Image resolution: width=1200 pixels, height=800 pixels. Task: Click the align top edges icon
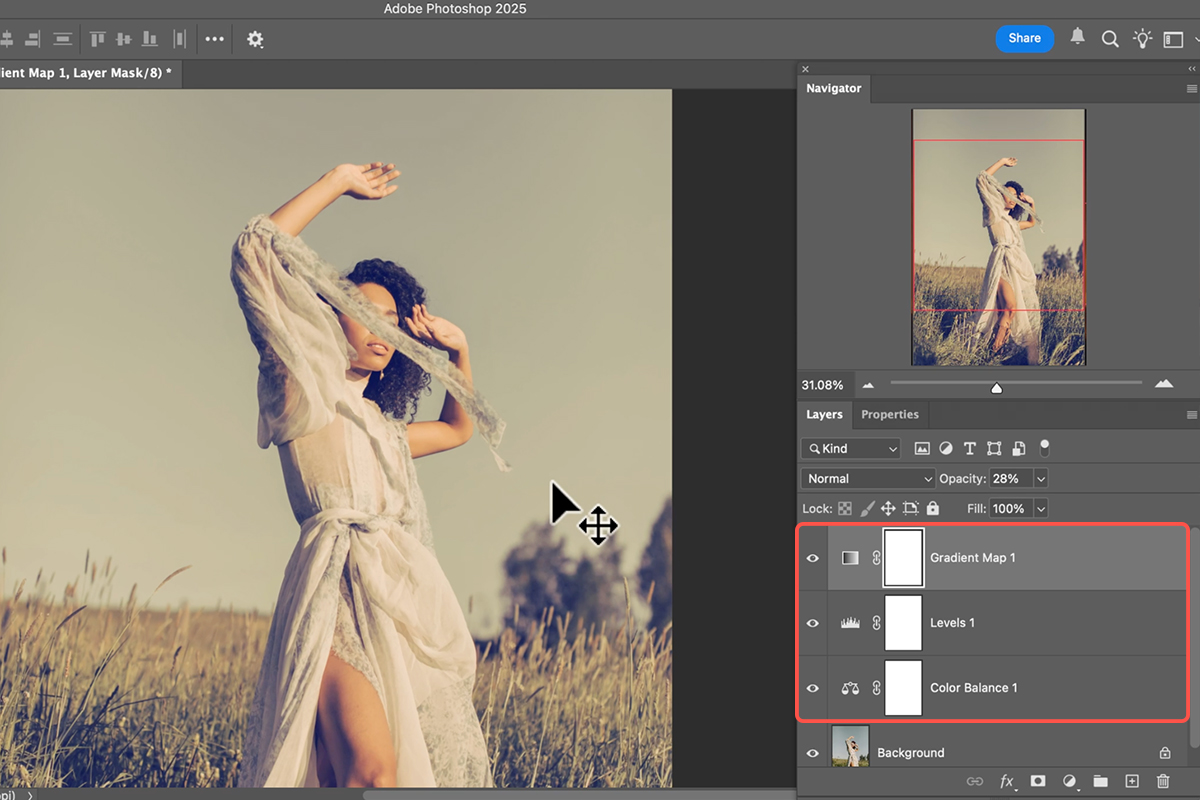(97, 39)
